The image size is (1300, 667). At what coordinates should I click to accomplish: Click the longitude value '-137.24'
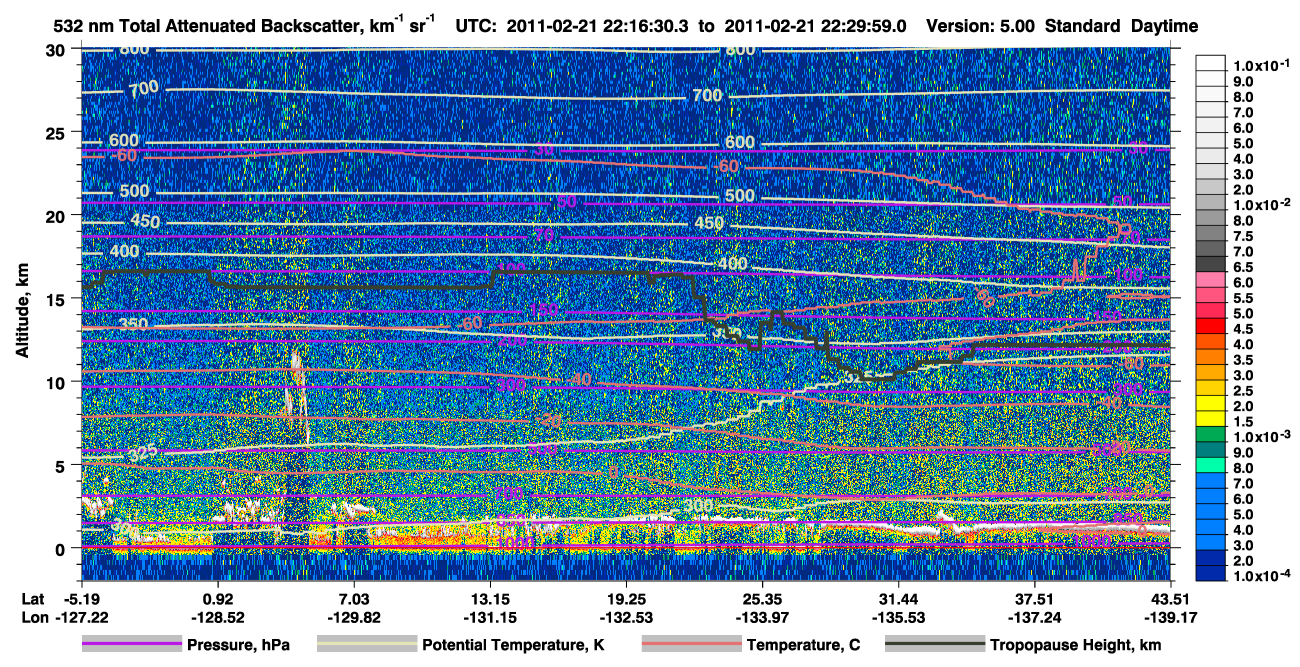pos(1034,617)
